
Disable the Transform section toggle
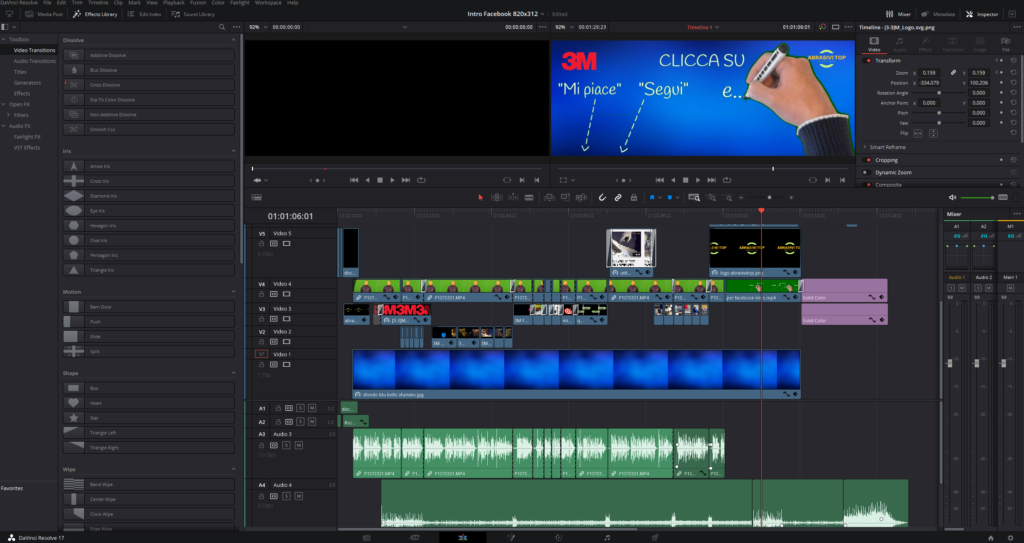(868, 61)
